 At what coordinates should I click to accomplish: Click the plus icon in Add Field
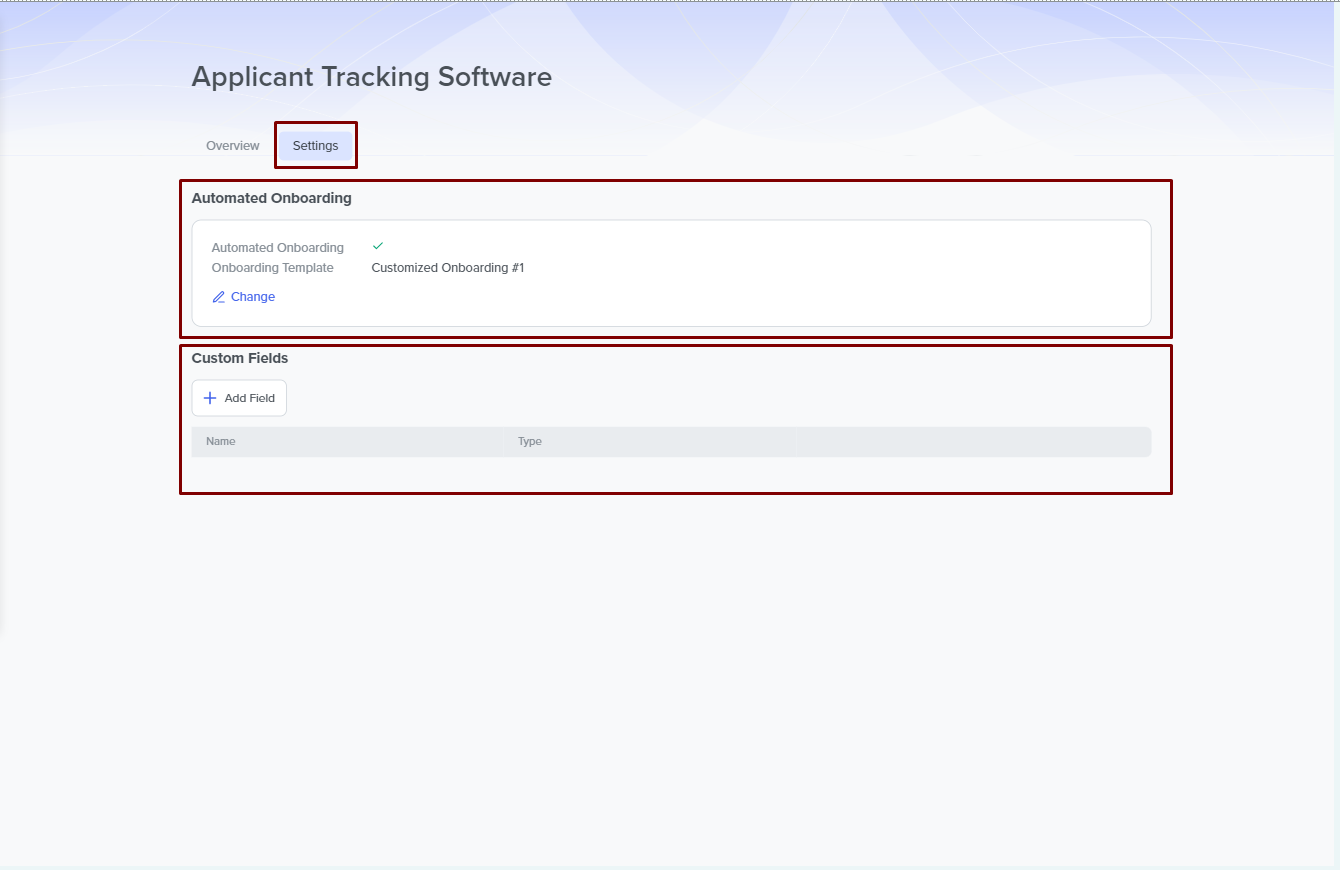pos(210,398)
